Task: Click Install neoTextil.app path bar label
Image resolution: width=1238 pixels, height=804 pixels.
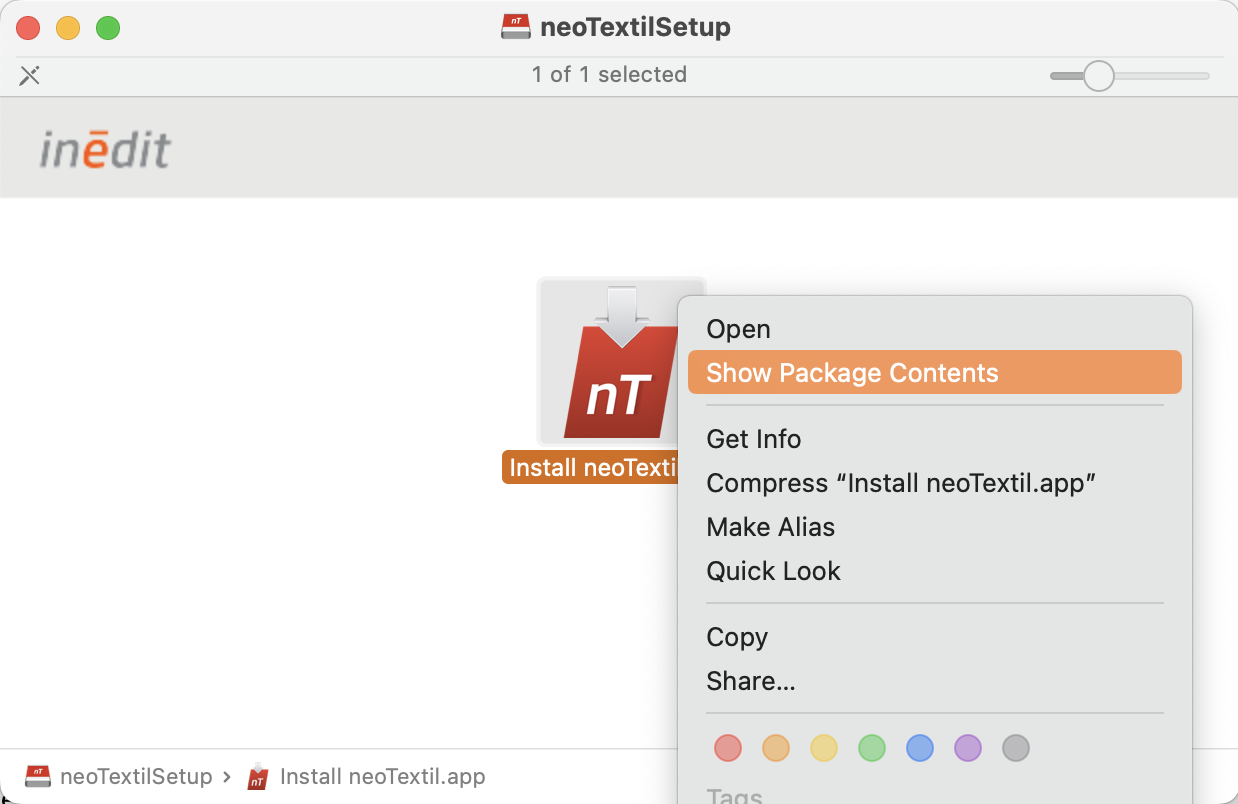Action: pyautogui.click(x=383, y=776)
